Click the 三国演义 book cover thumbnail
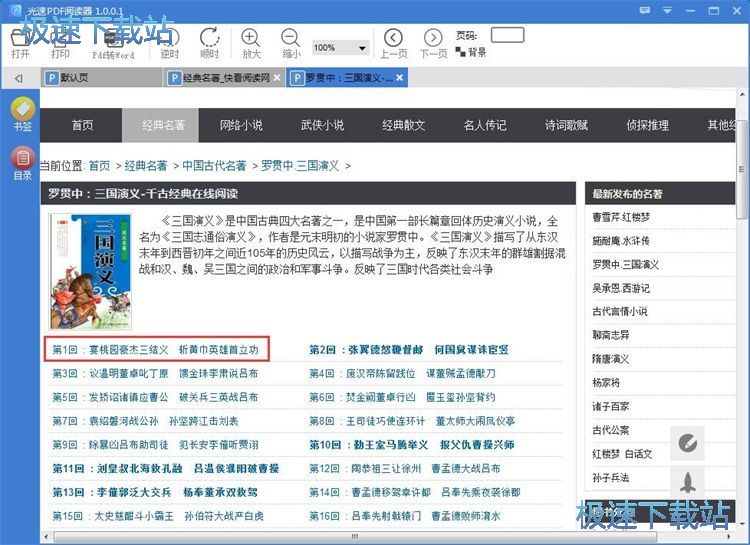This screenshot has width=750, height=545. point(90,271)
